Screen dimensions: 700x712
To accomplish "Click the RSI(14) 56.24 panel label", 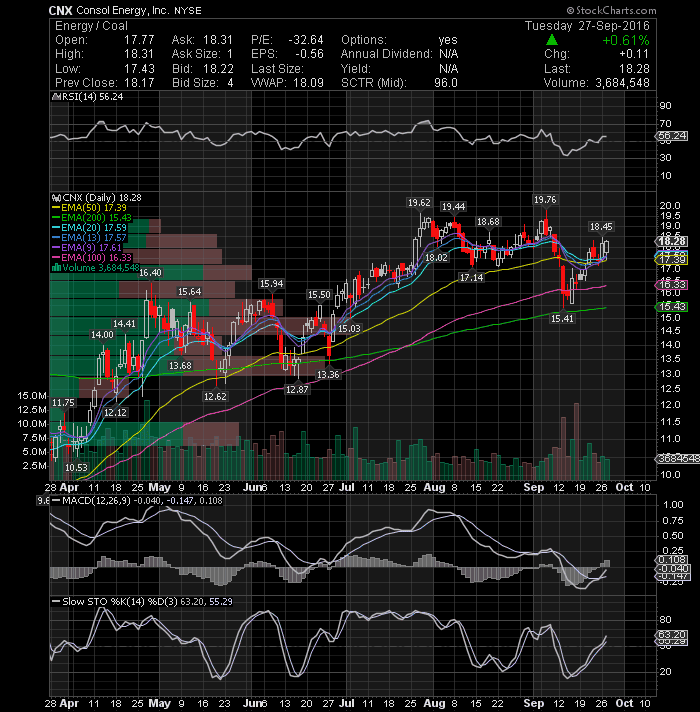I will coord(92,97).
